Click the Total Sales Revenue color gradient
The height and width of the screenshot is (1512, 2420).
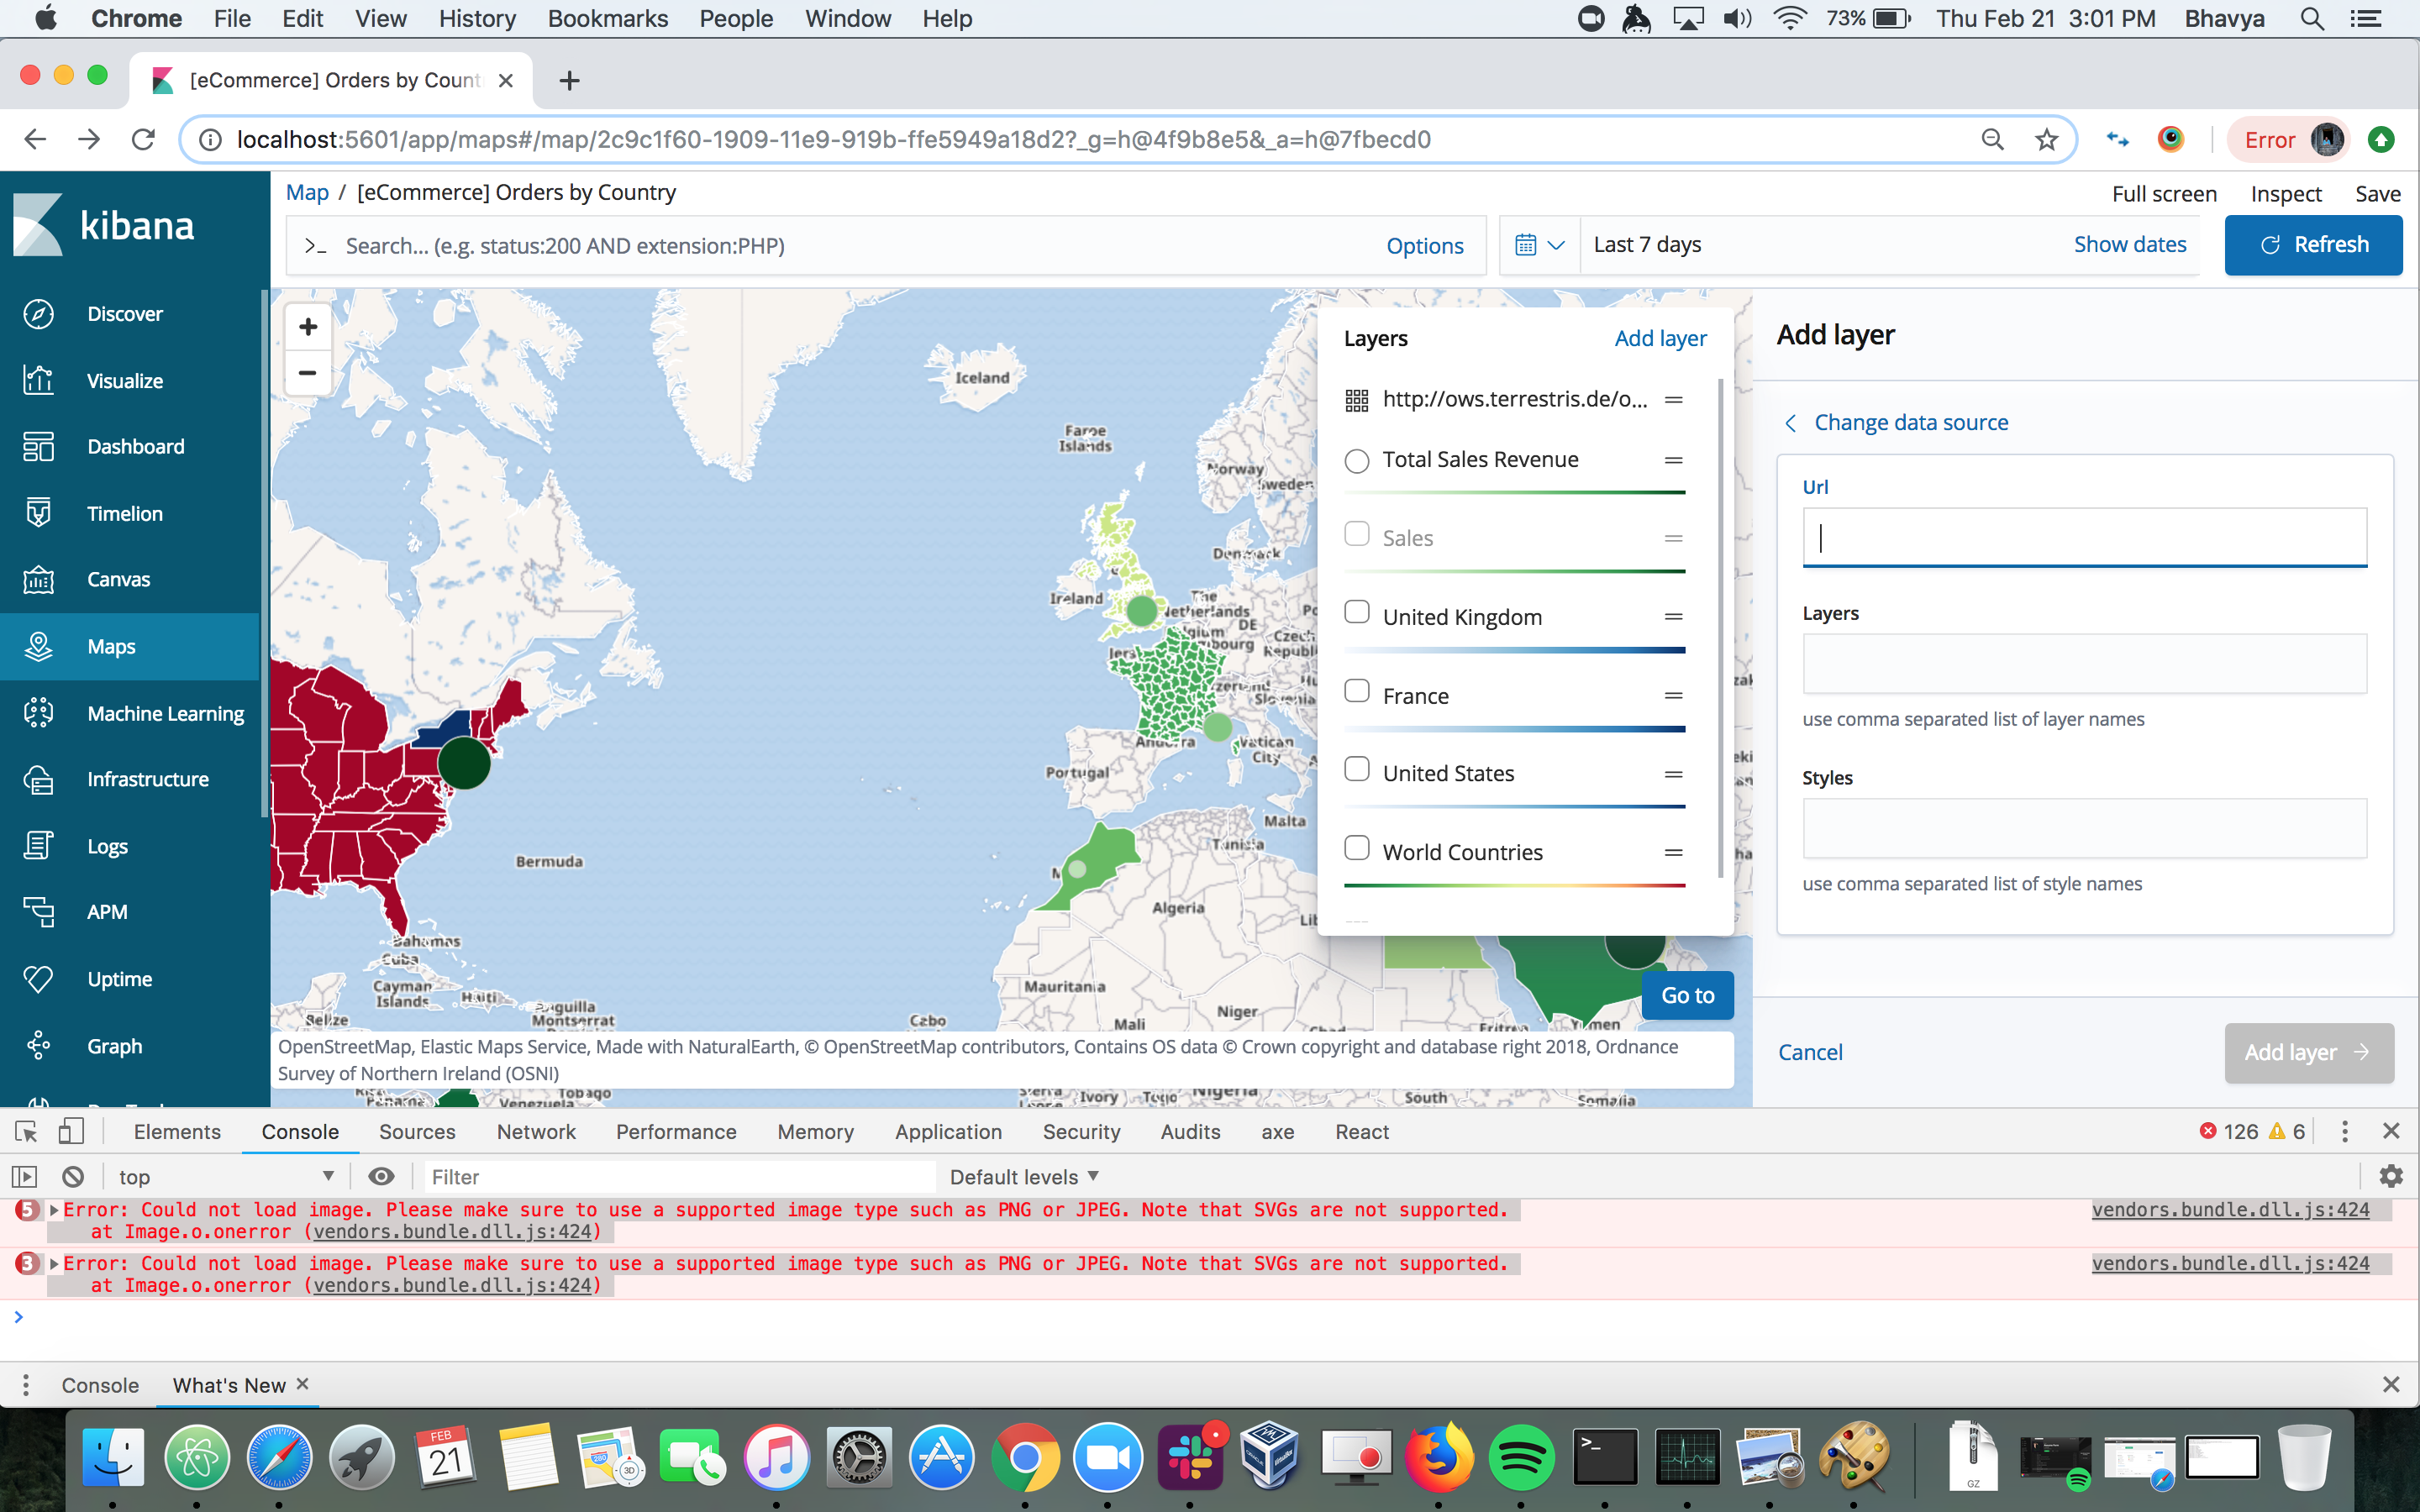1513,492
